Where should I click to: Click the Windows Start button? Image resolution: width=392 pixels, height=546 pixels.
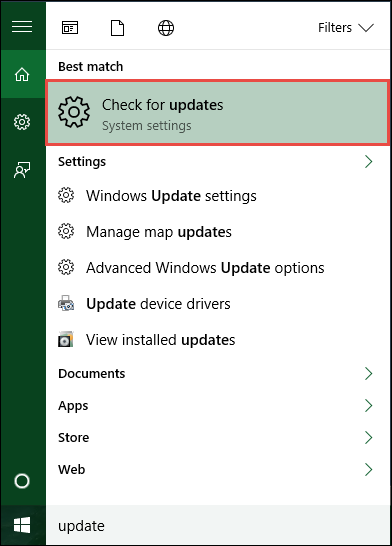[22, 525]
